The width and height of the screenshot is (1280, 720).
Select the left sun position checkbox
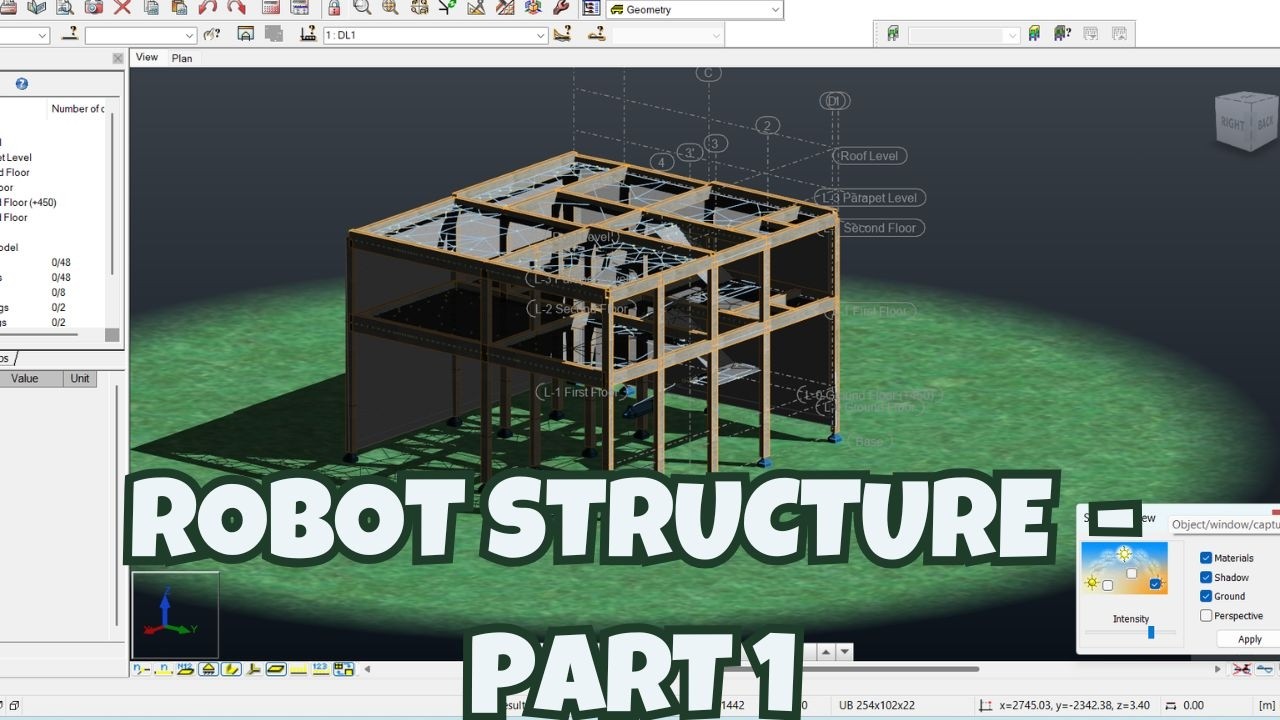point(1107,585)
